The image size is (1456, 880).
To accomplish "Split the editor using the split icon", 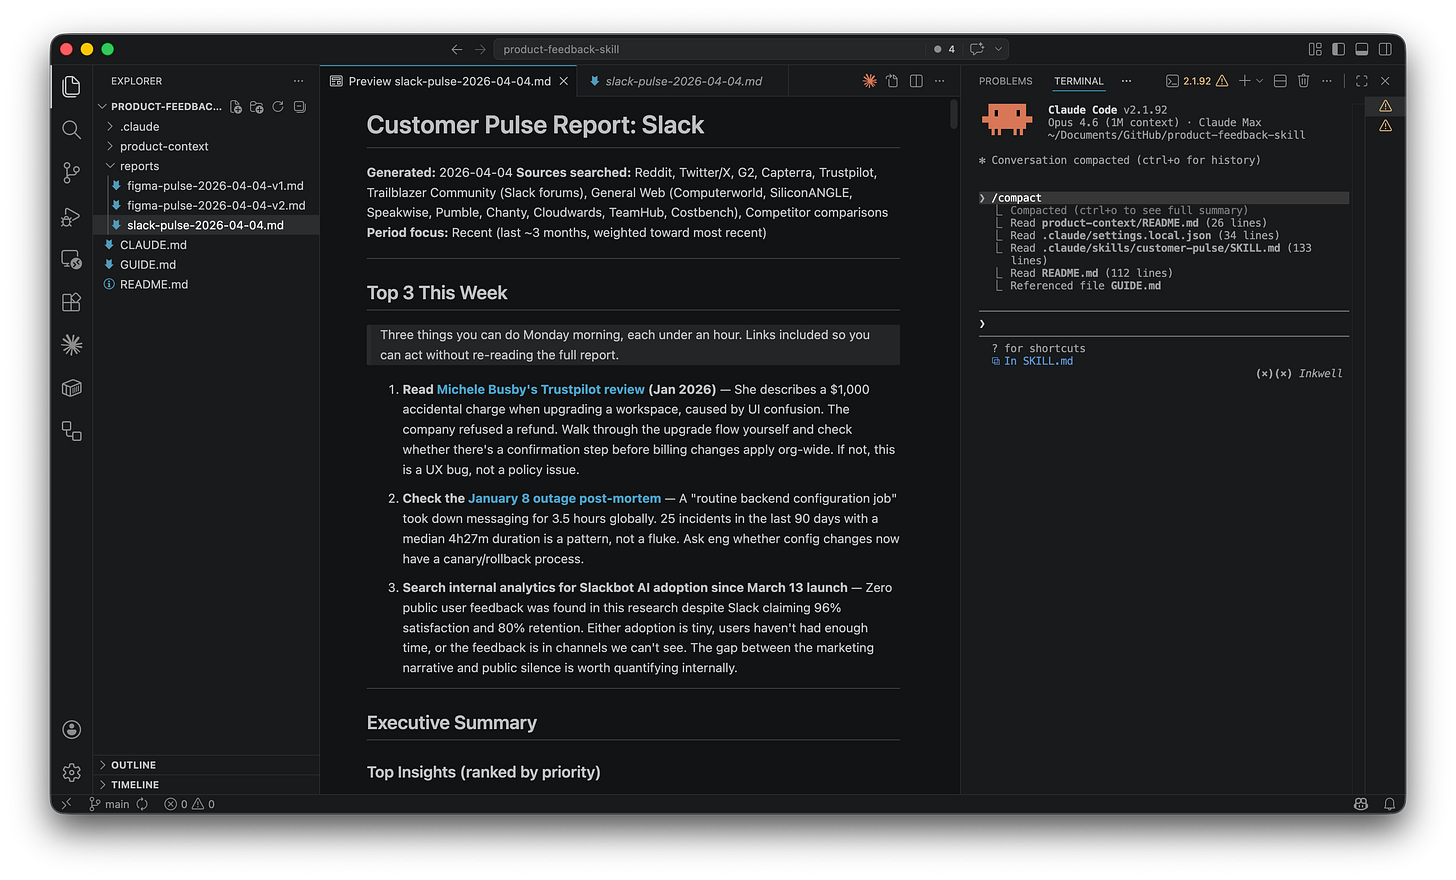I will coord(915,81).
